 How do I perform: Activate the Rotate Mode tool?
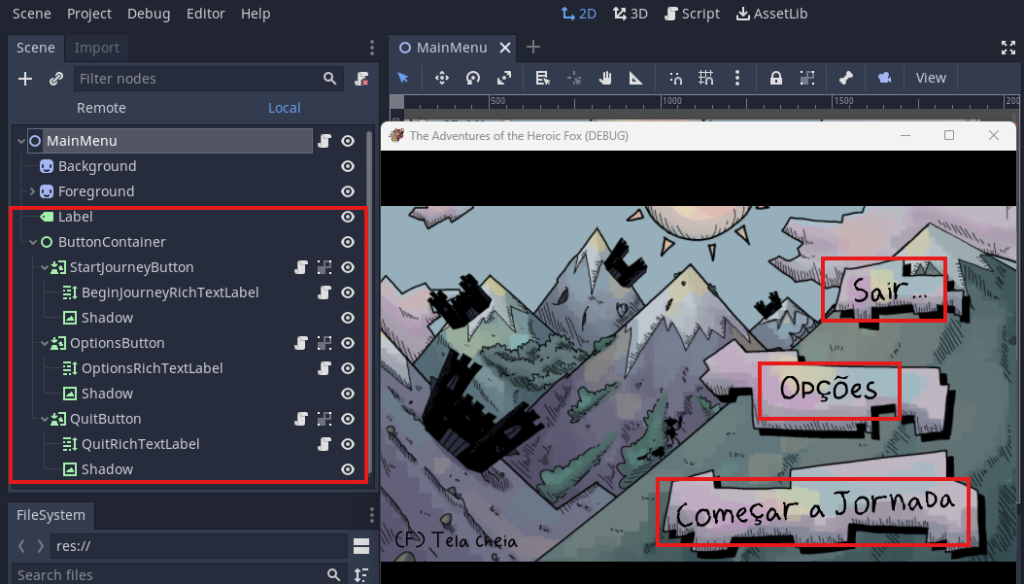(x=473, y=78)
